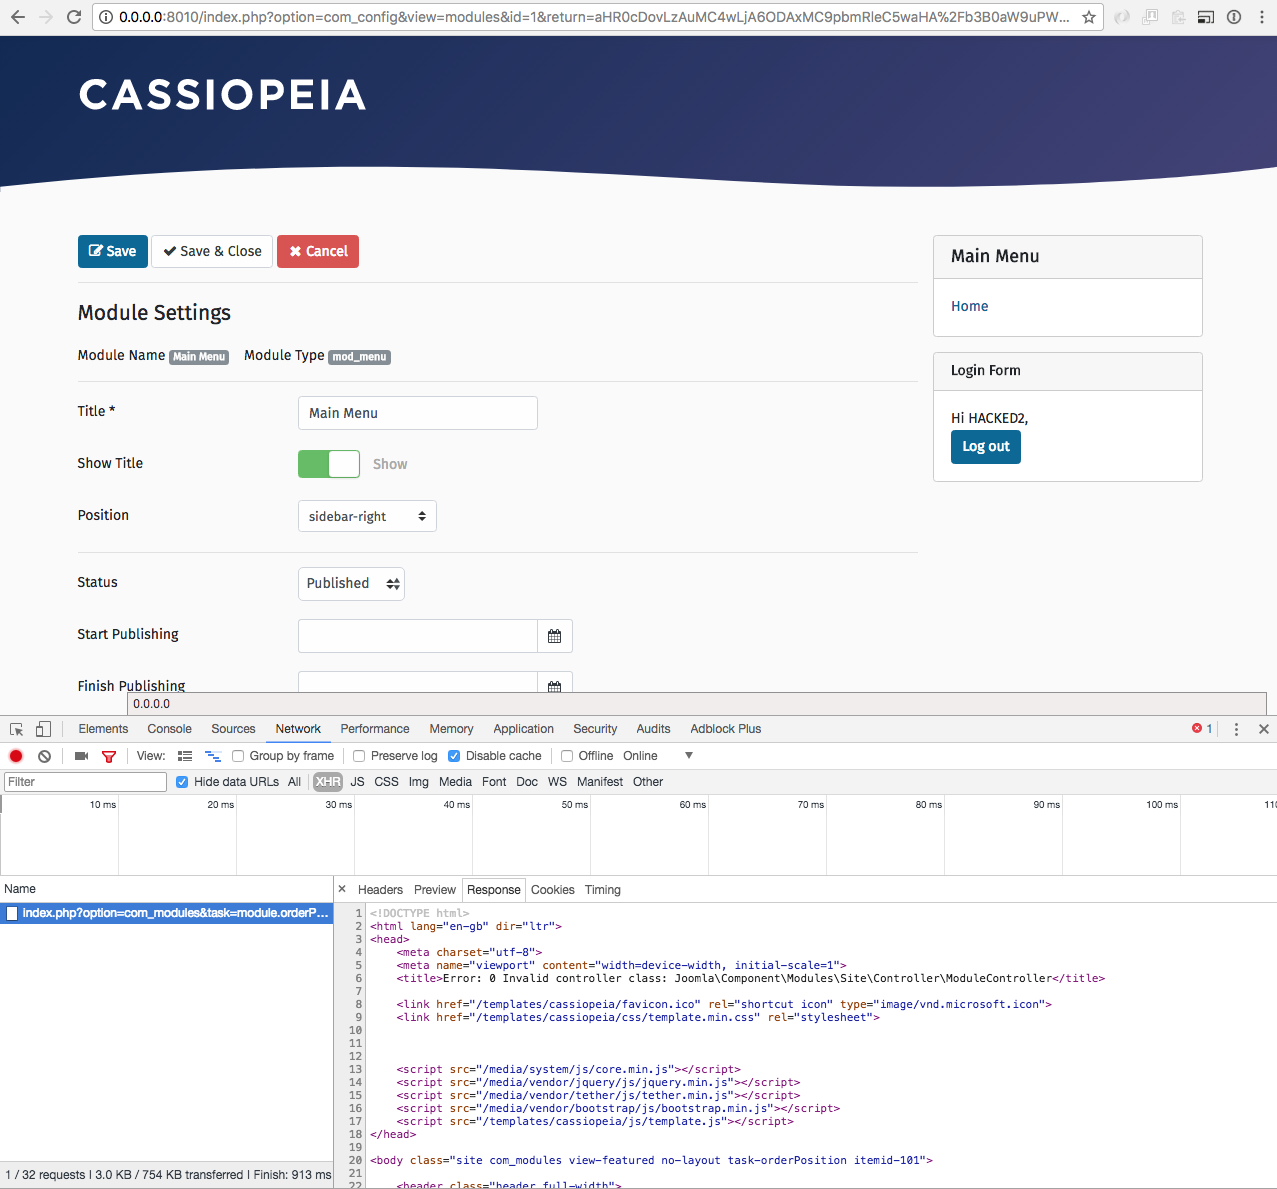1277x1189 pixels.
Task: Uncheck Hide data URLs checkbox
Action: [x=182, y=782]
